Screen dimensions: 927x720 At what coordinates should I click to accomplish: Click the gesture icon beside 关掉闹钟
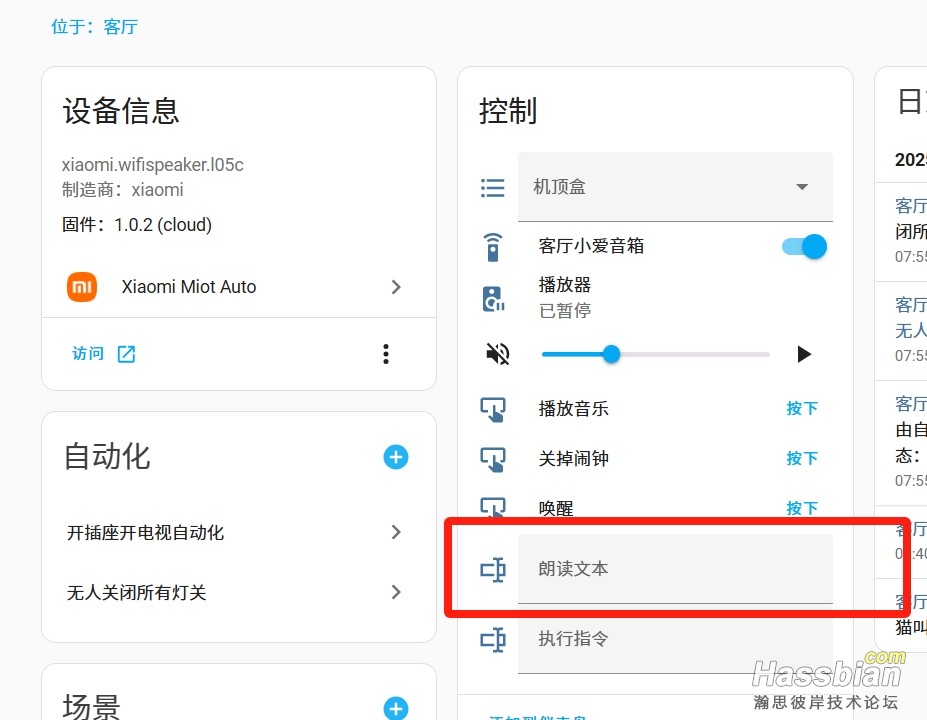[x=492, y=459]
